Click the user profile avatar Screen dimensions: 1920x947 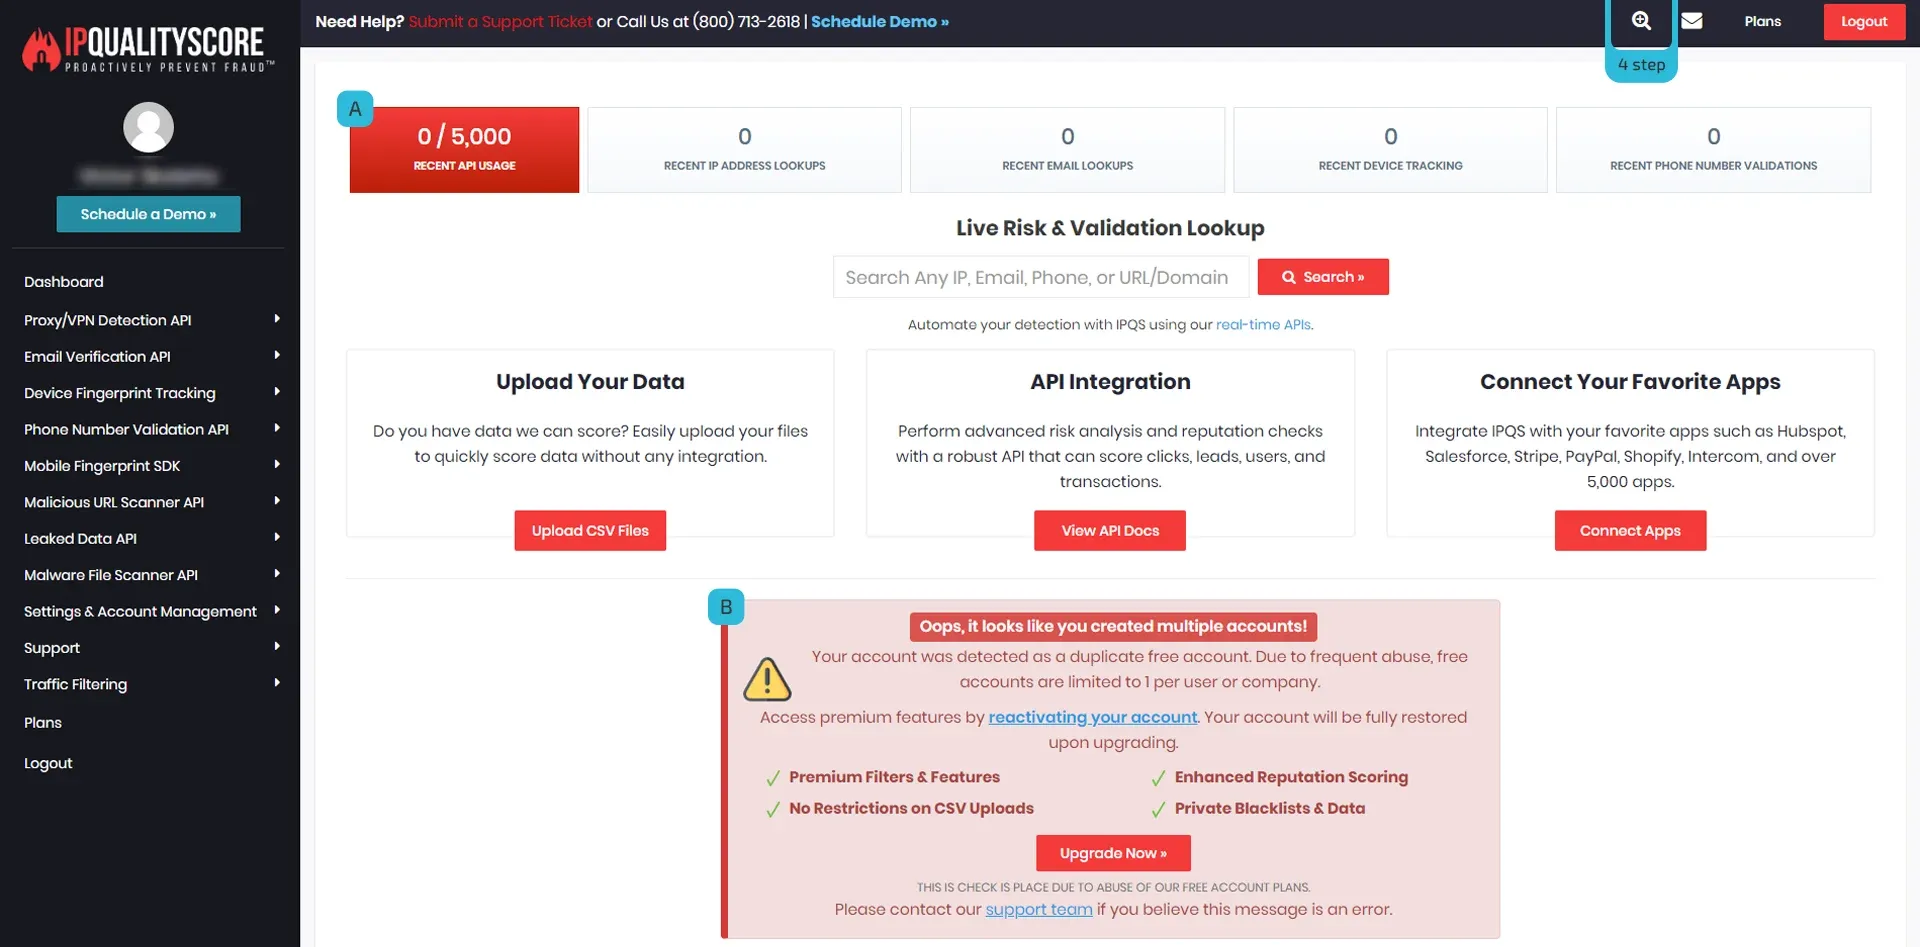(148, 127)
